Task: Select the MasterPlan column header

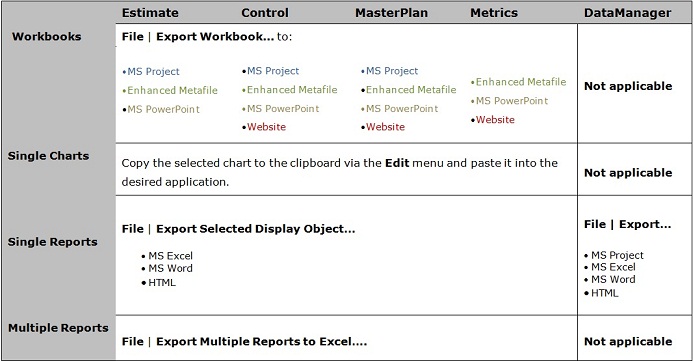Action: click(392, 13)
